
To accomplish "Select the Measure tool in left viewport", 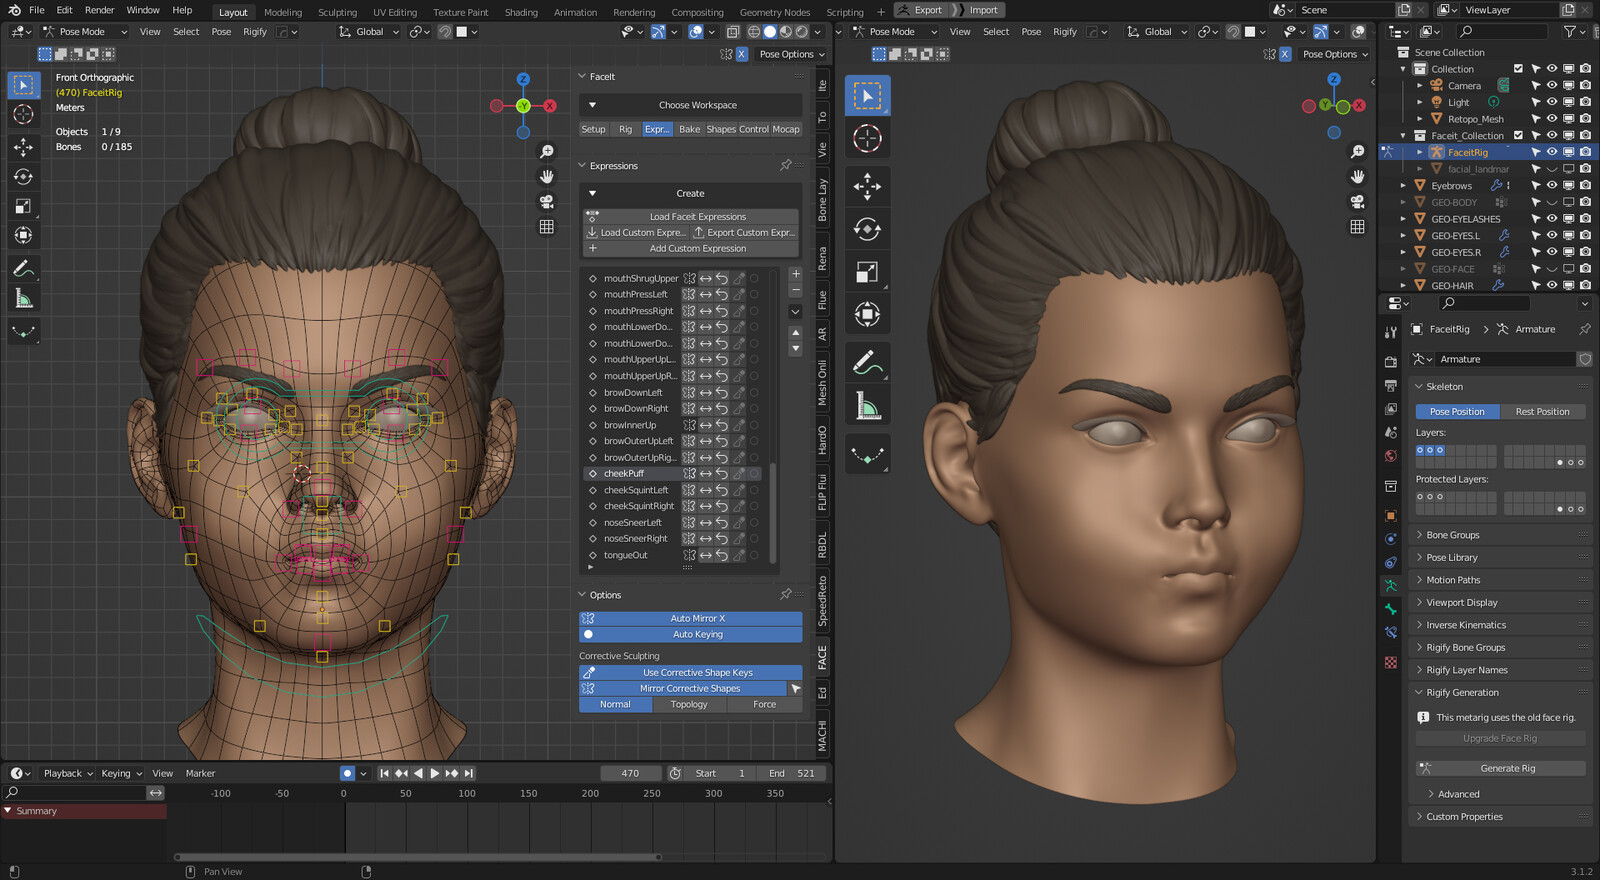I will (23, 298).
